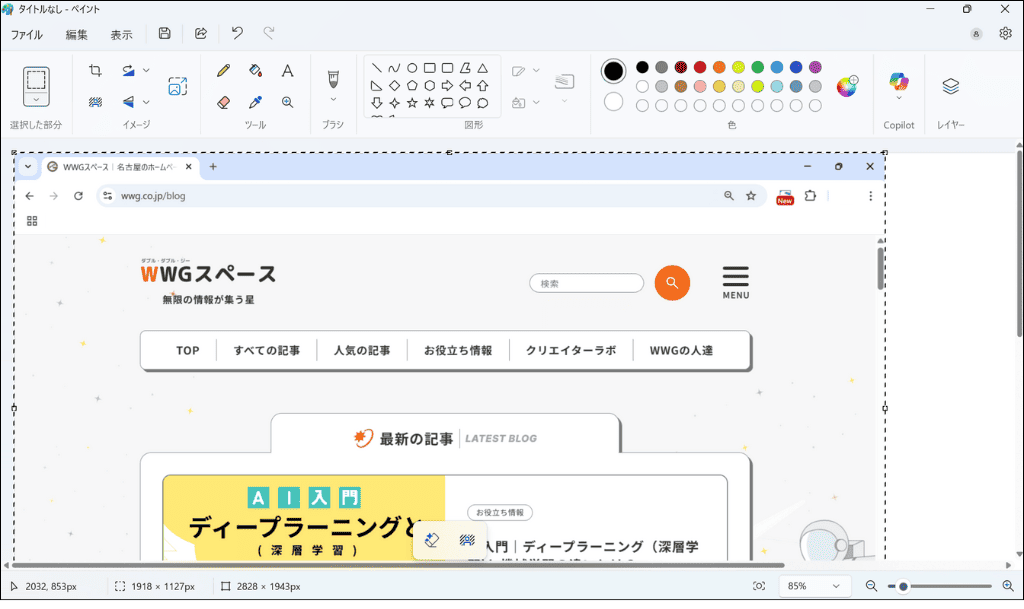Open the Layers panel
This screenshot has width=1024, height=609.
pos(950,87)
